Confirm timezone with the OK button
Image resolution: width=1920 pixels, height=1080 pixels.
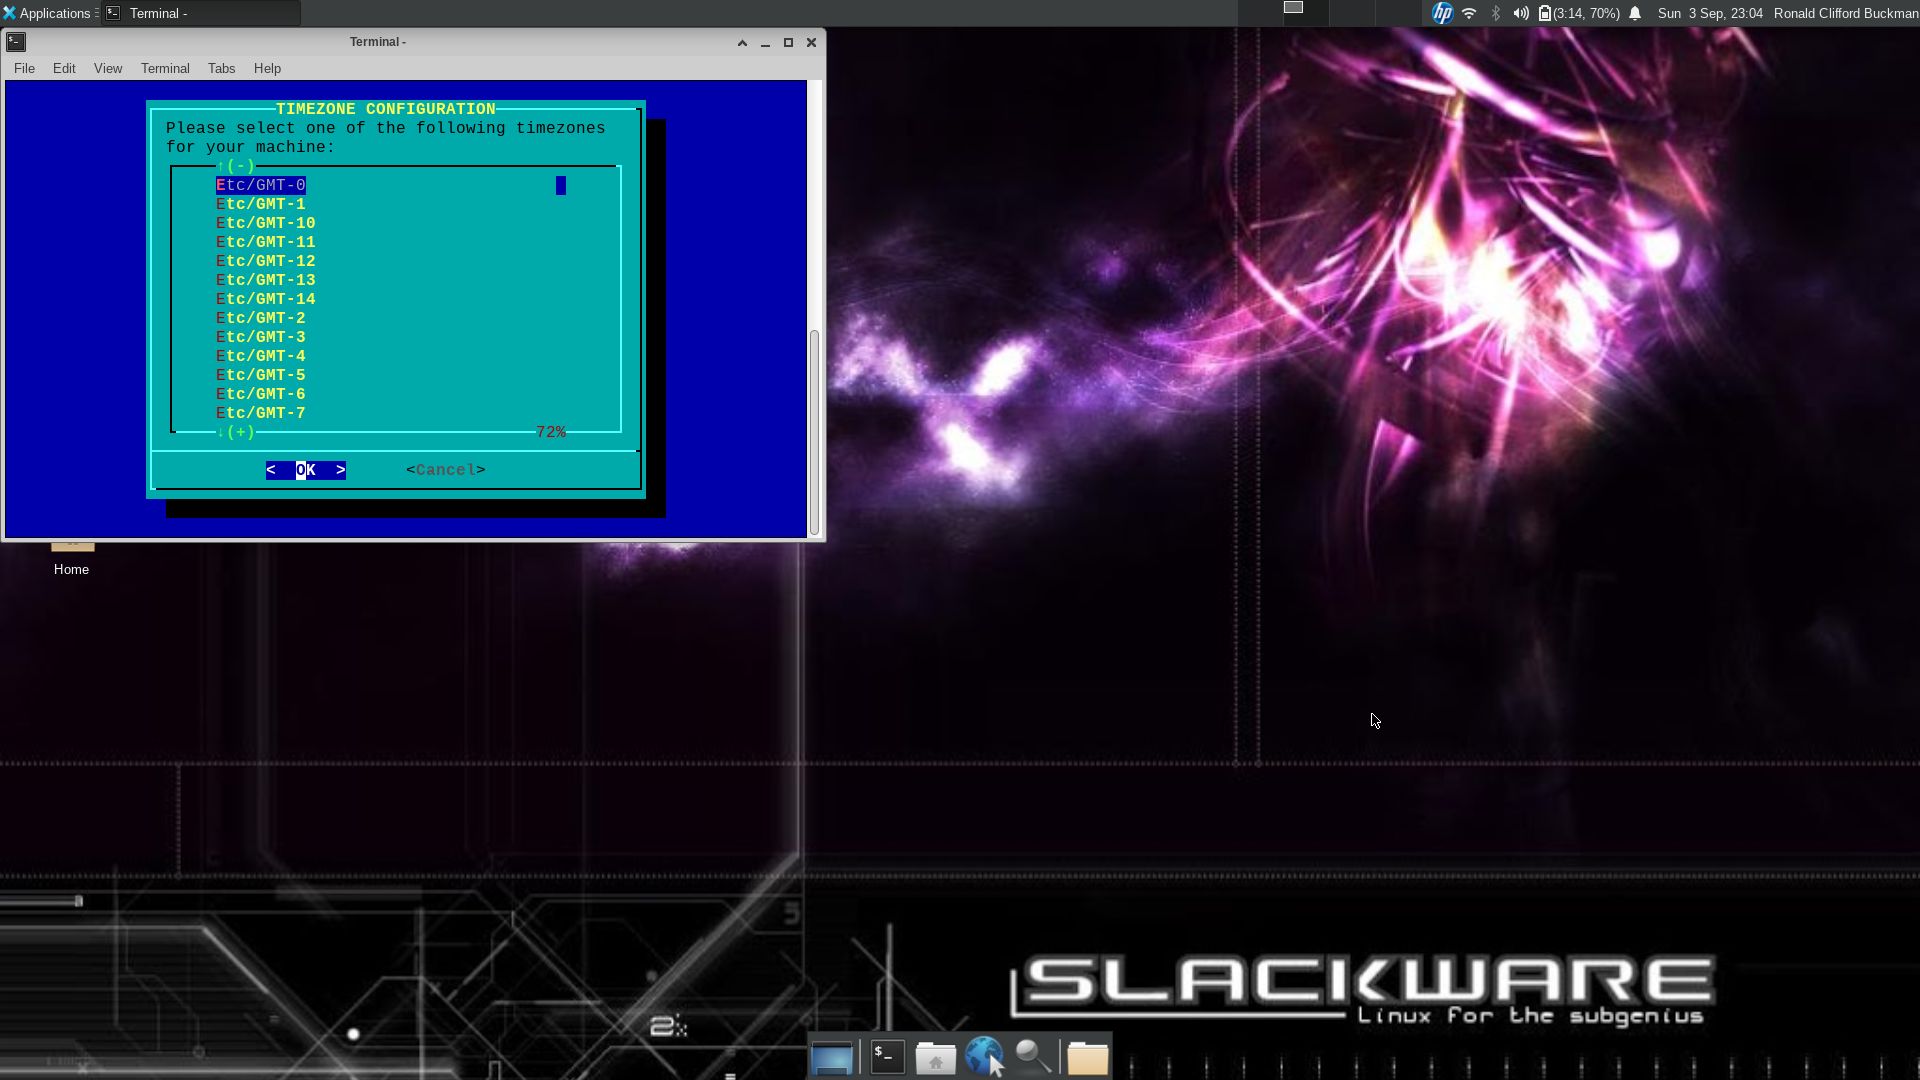pyautogui.click(x=306, y=470)
